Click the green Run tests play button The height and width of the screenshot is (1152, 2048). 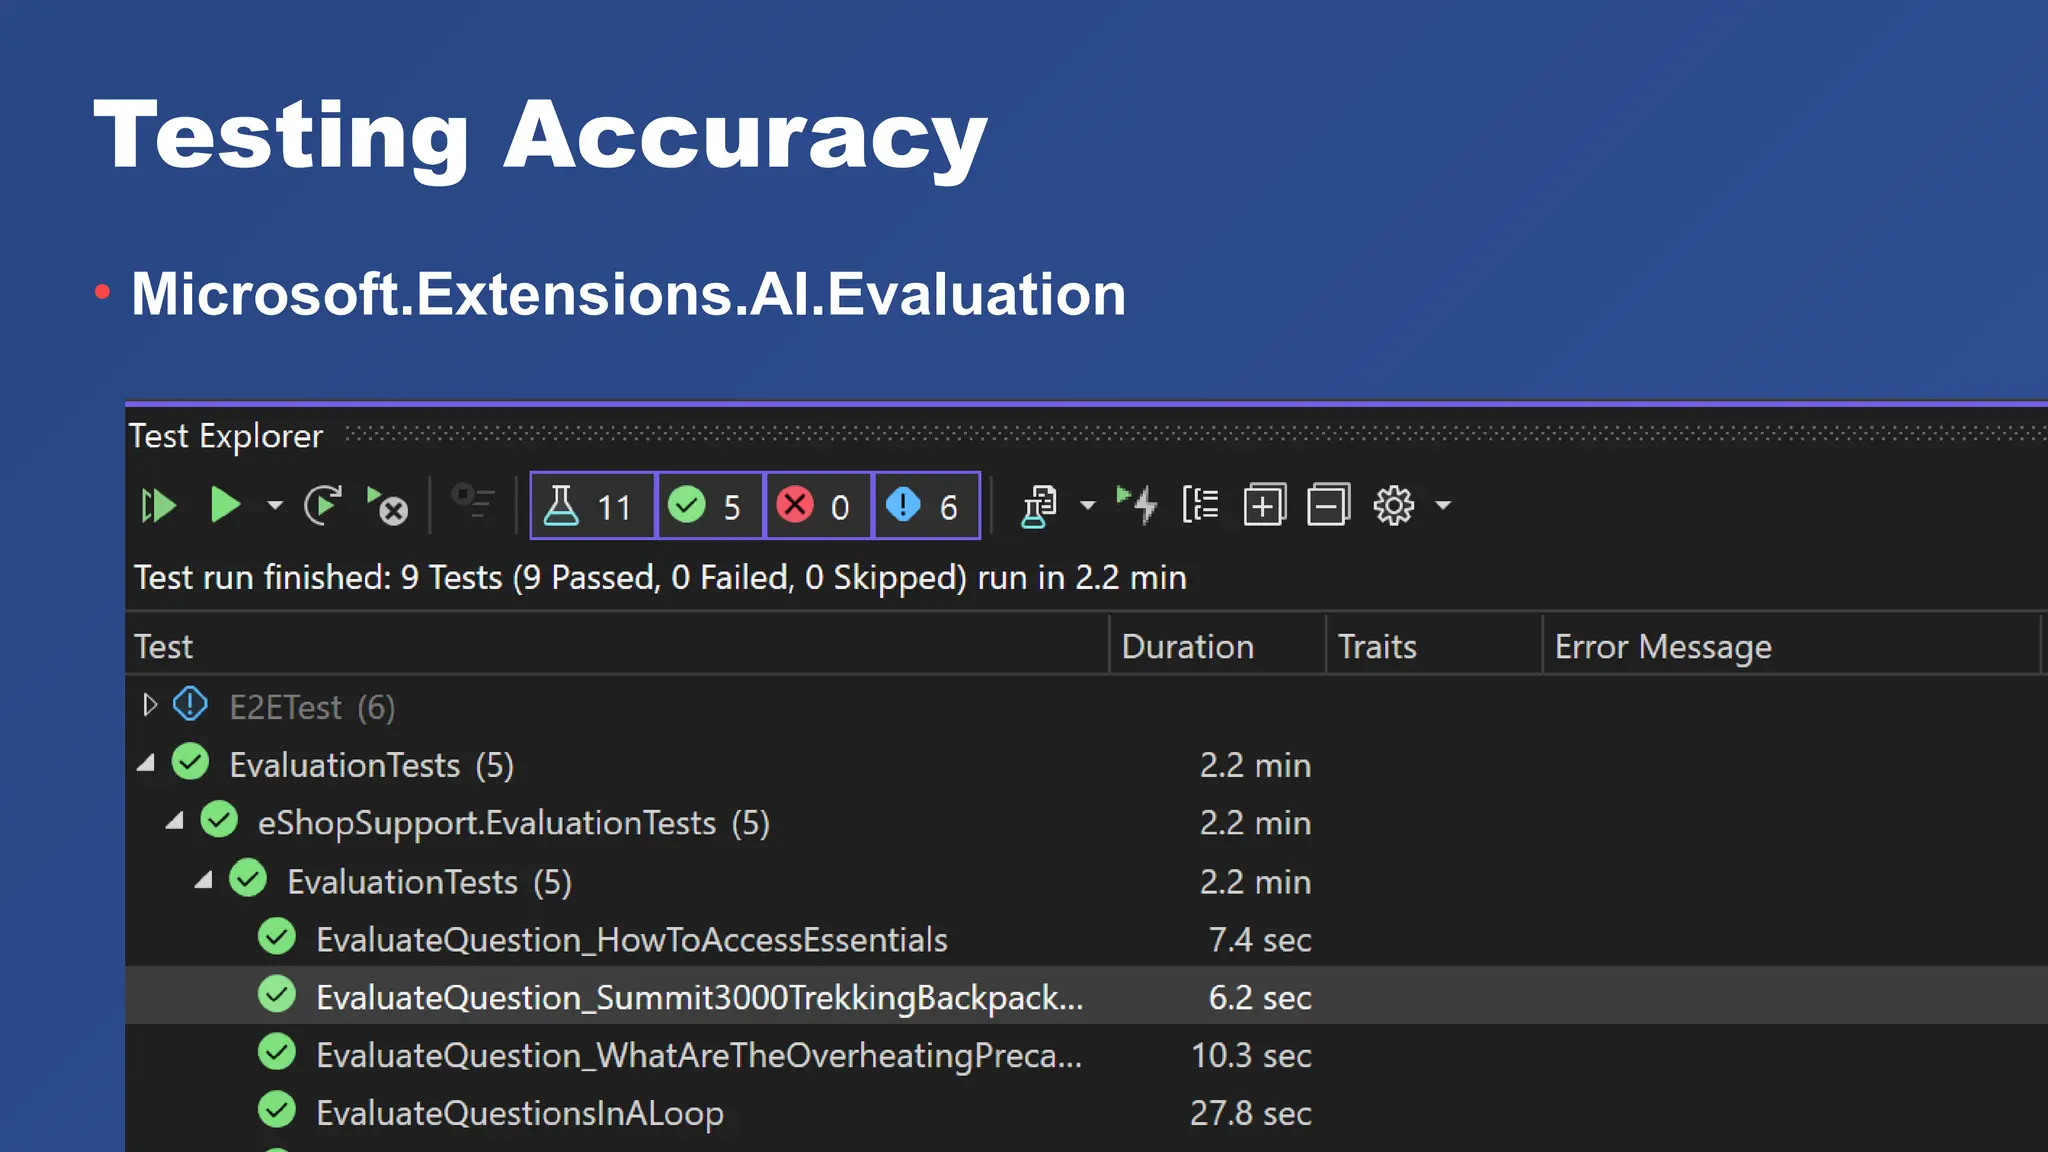point(225,505)
